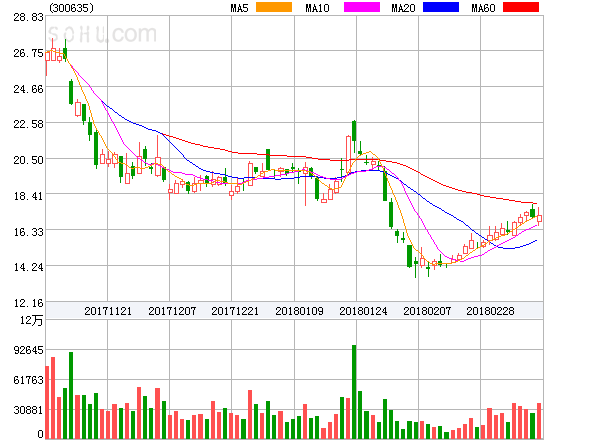Click the 61763 volume axis label
This screenshot has height=440, width=600.
[x=28, y=380]
